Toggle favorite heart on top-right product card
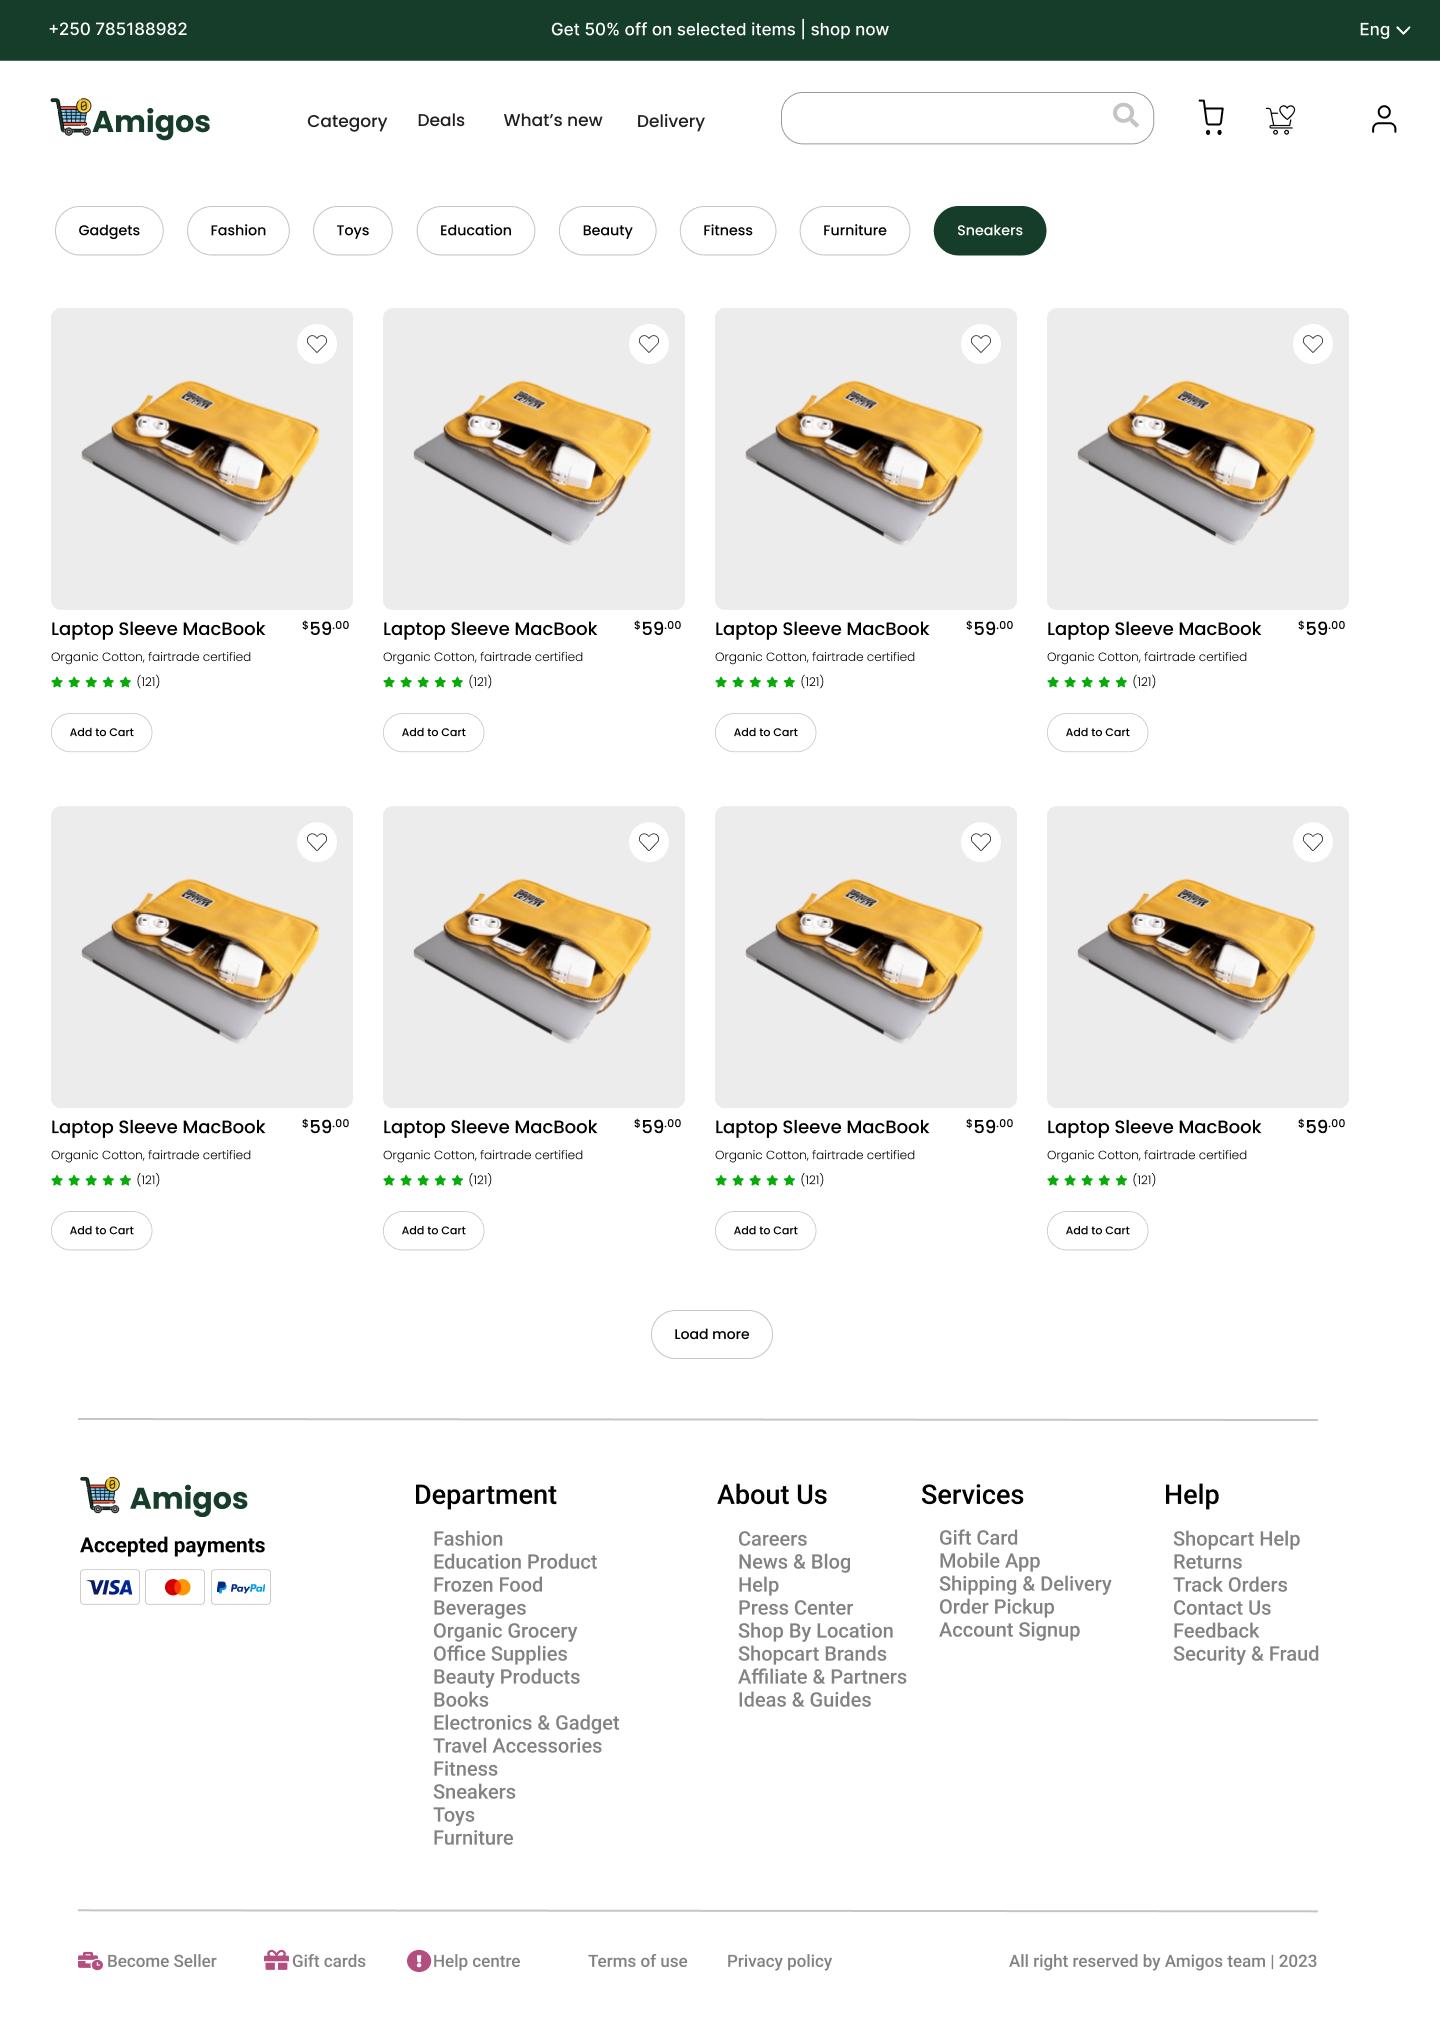 point(1313,344)
